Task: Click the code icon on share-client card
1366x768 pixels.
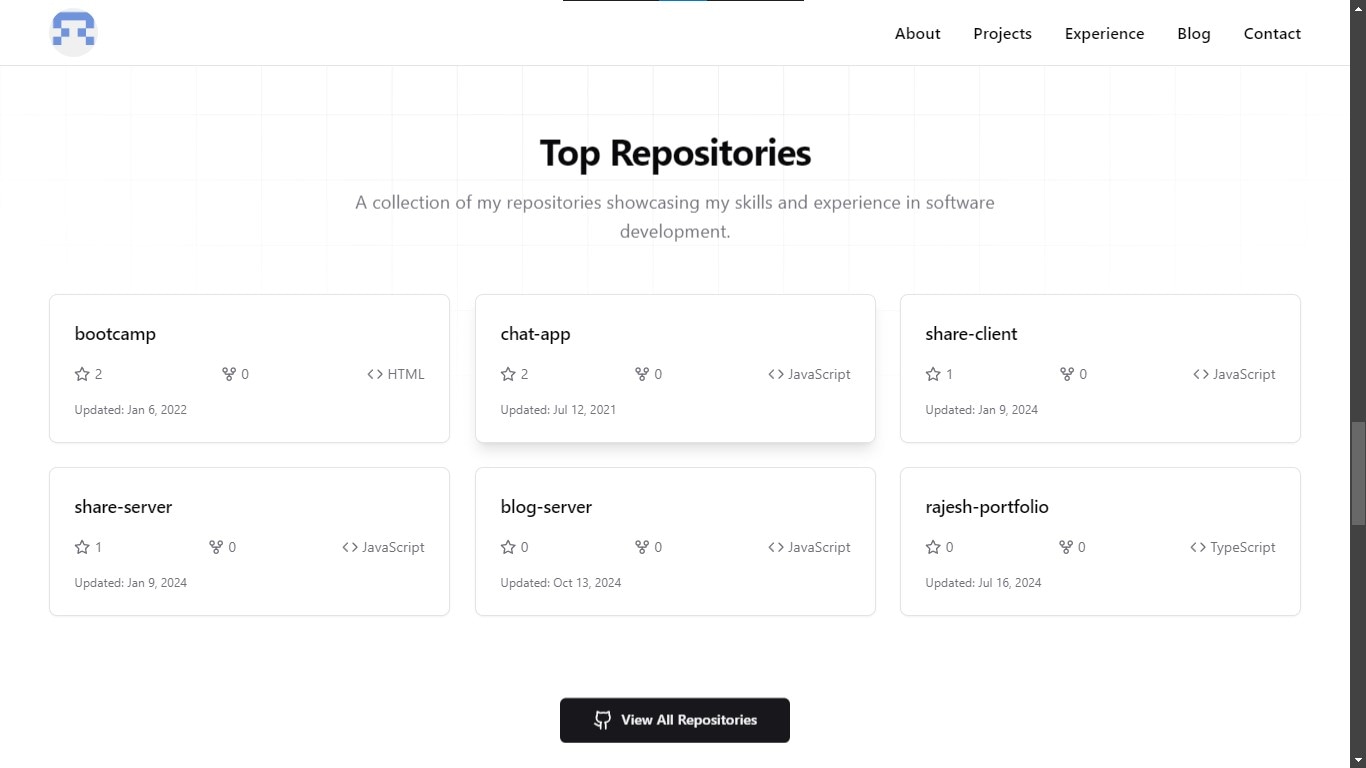Action: (1201, 374)
